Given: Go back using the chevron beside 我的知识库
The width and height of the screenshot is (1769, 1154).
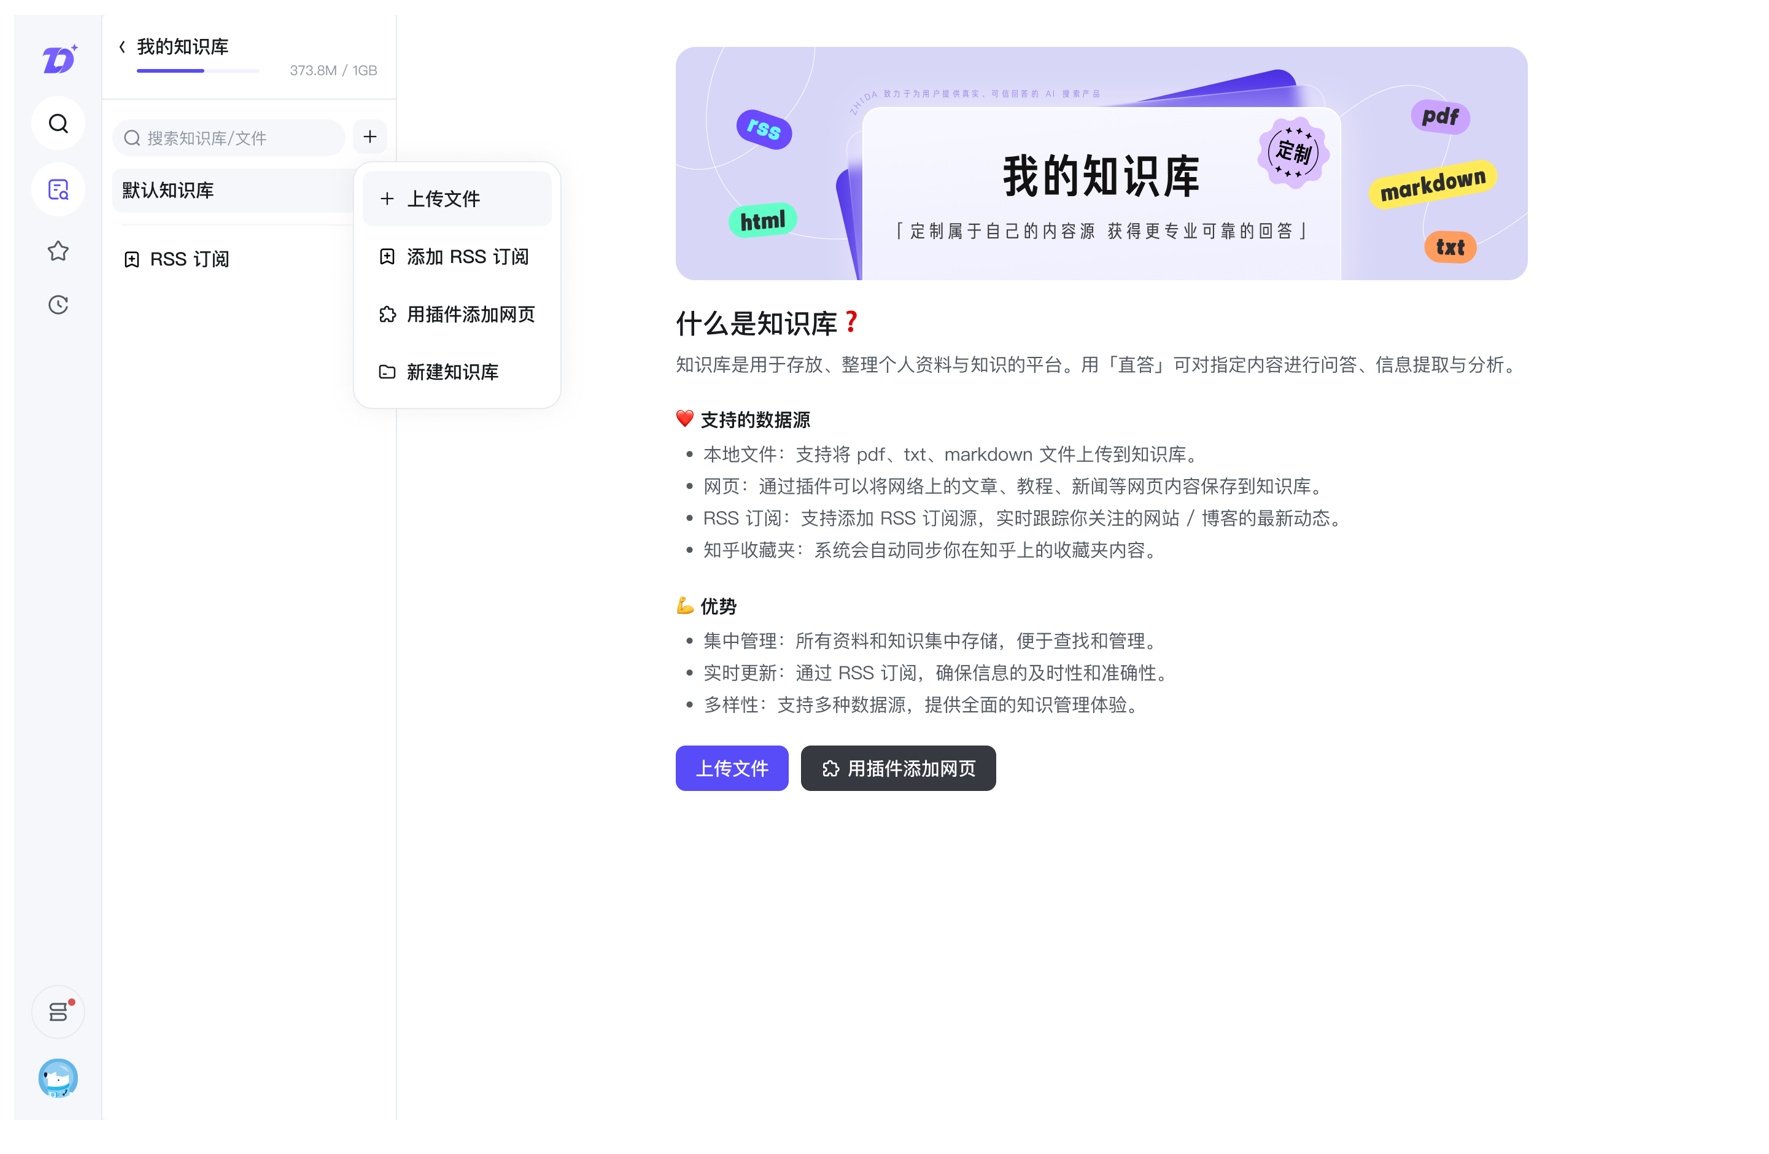Looking at the screenshot, I should (122, 47).
